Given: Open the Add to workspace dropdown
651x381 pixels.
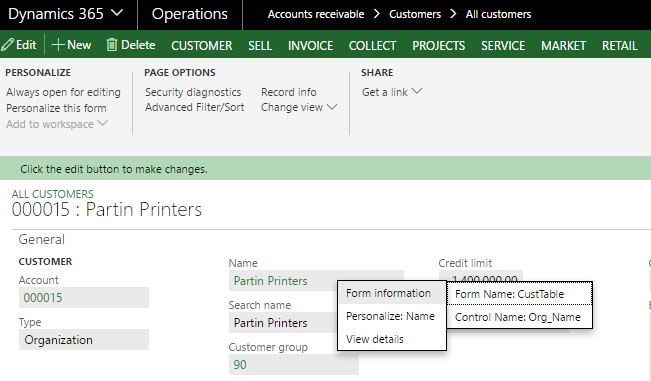Looking at the screenshot, I should coord(103,123).
